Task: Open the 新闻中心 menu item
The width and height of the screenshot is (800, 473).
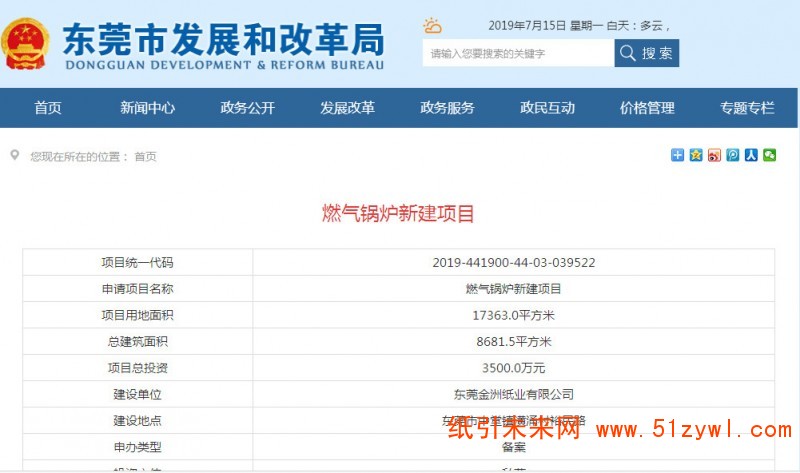Action: click(x=148, y=108)
